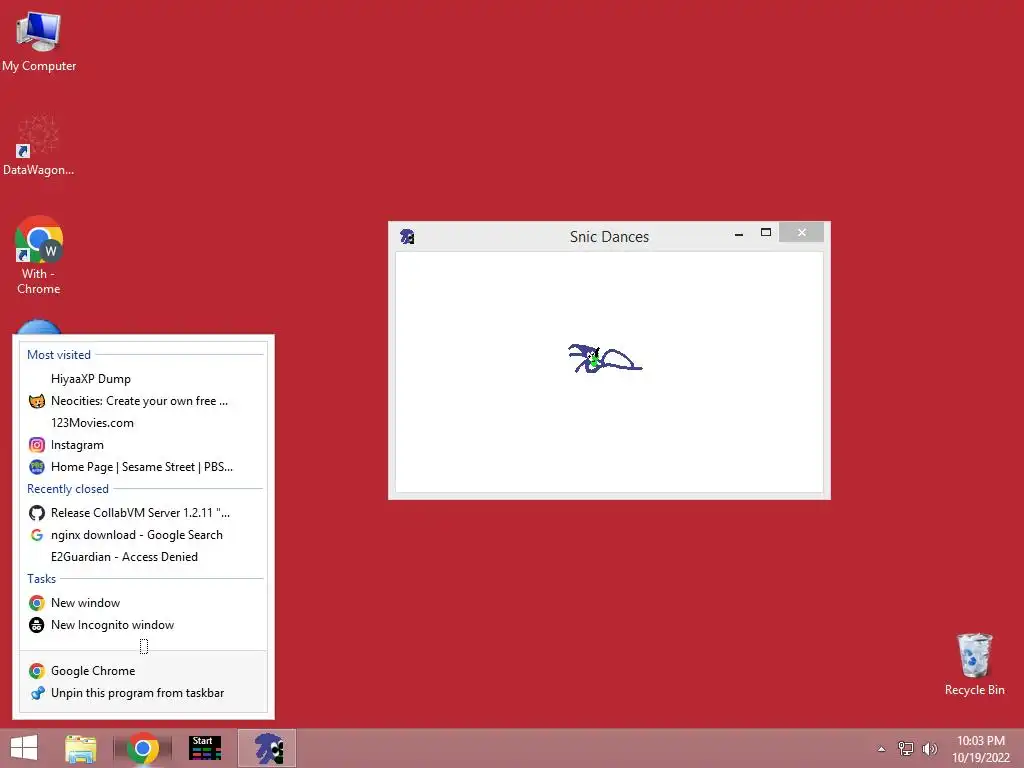The image size is (1024, 768).
Task: Close the Snic Dances window
Action: tap(801, 232)
